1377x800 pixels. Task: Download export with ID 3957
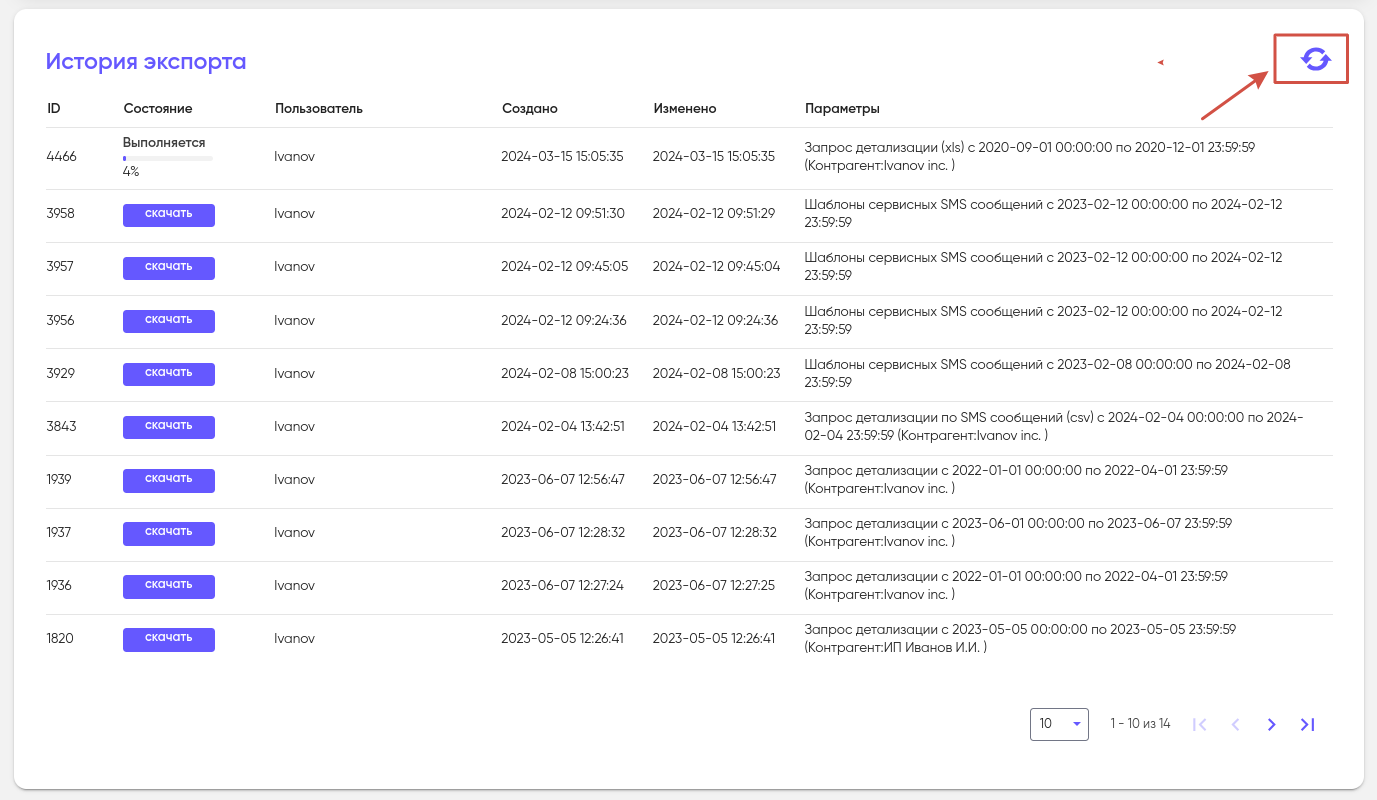168,268
